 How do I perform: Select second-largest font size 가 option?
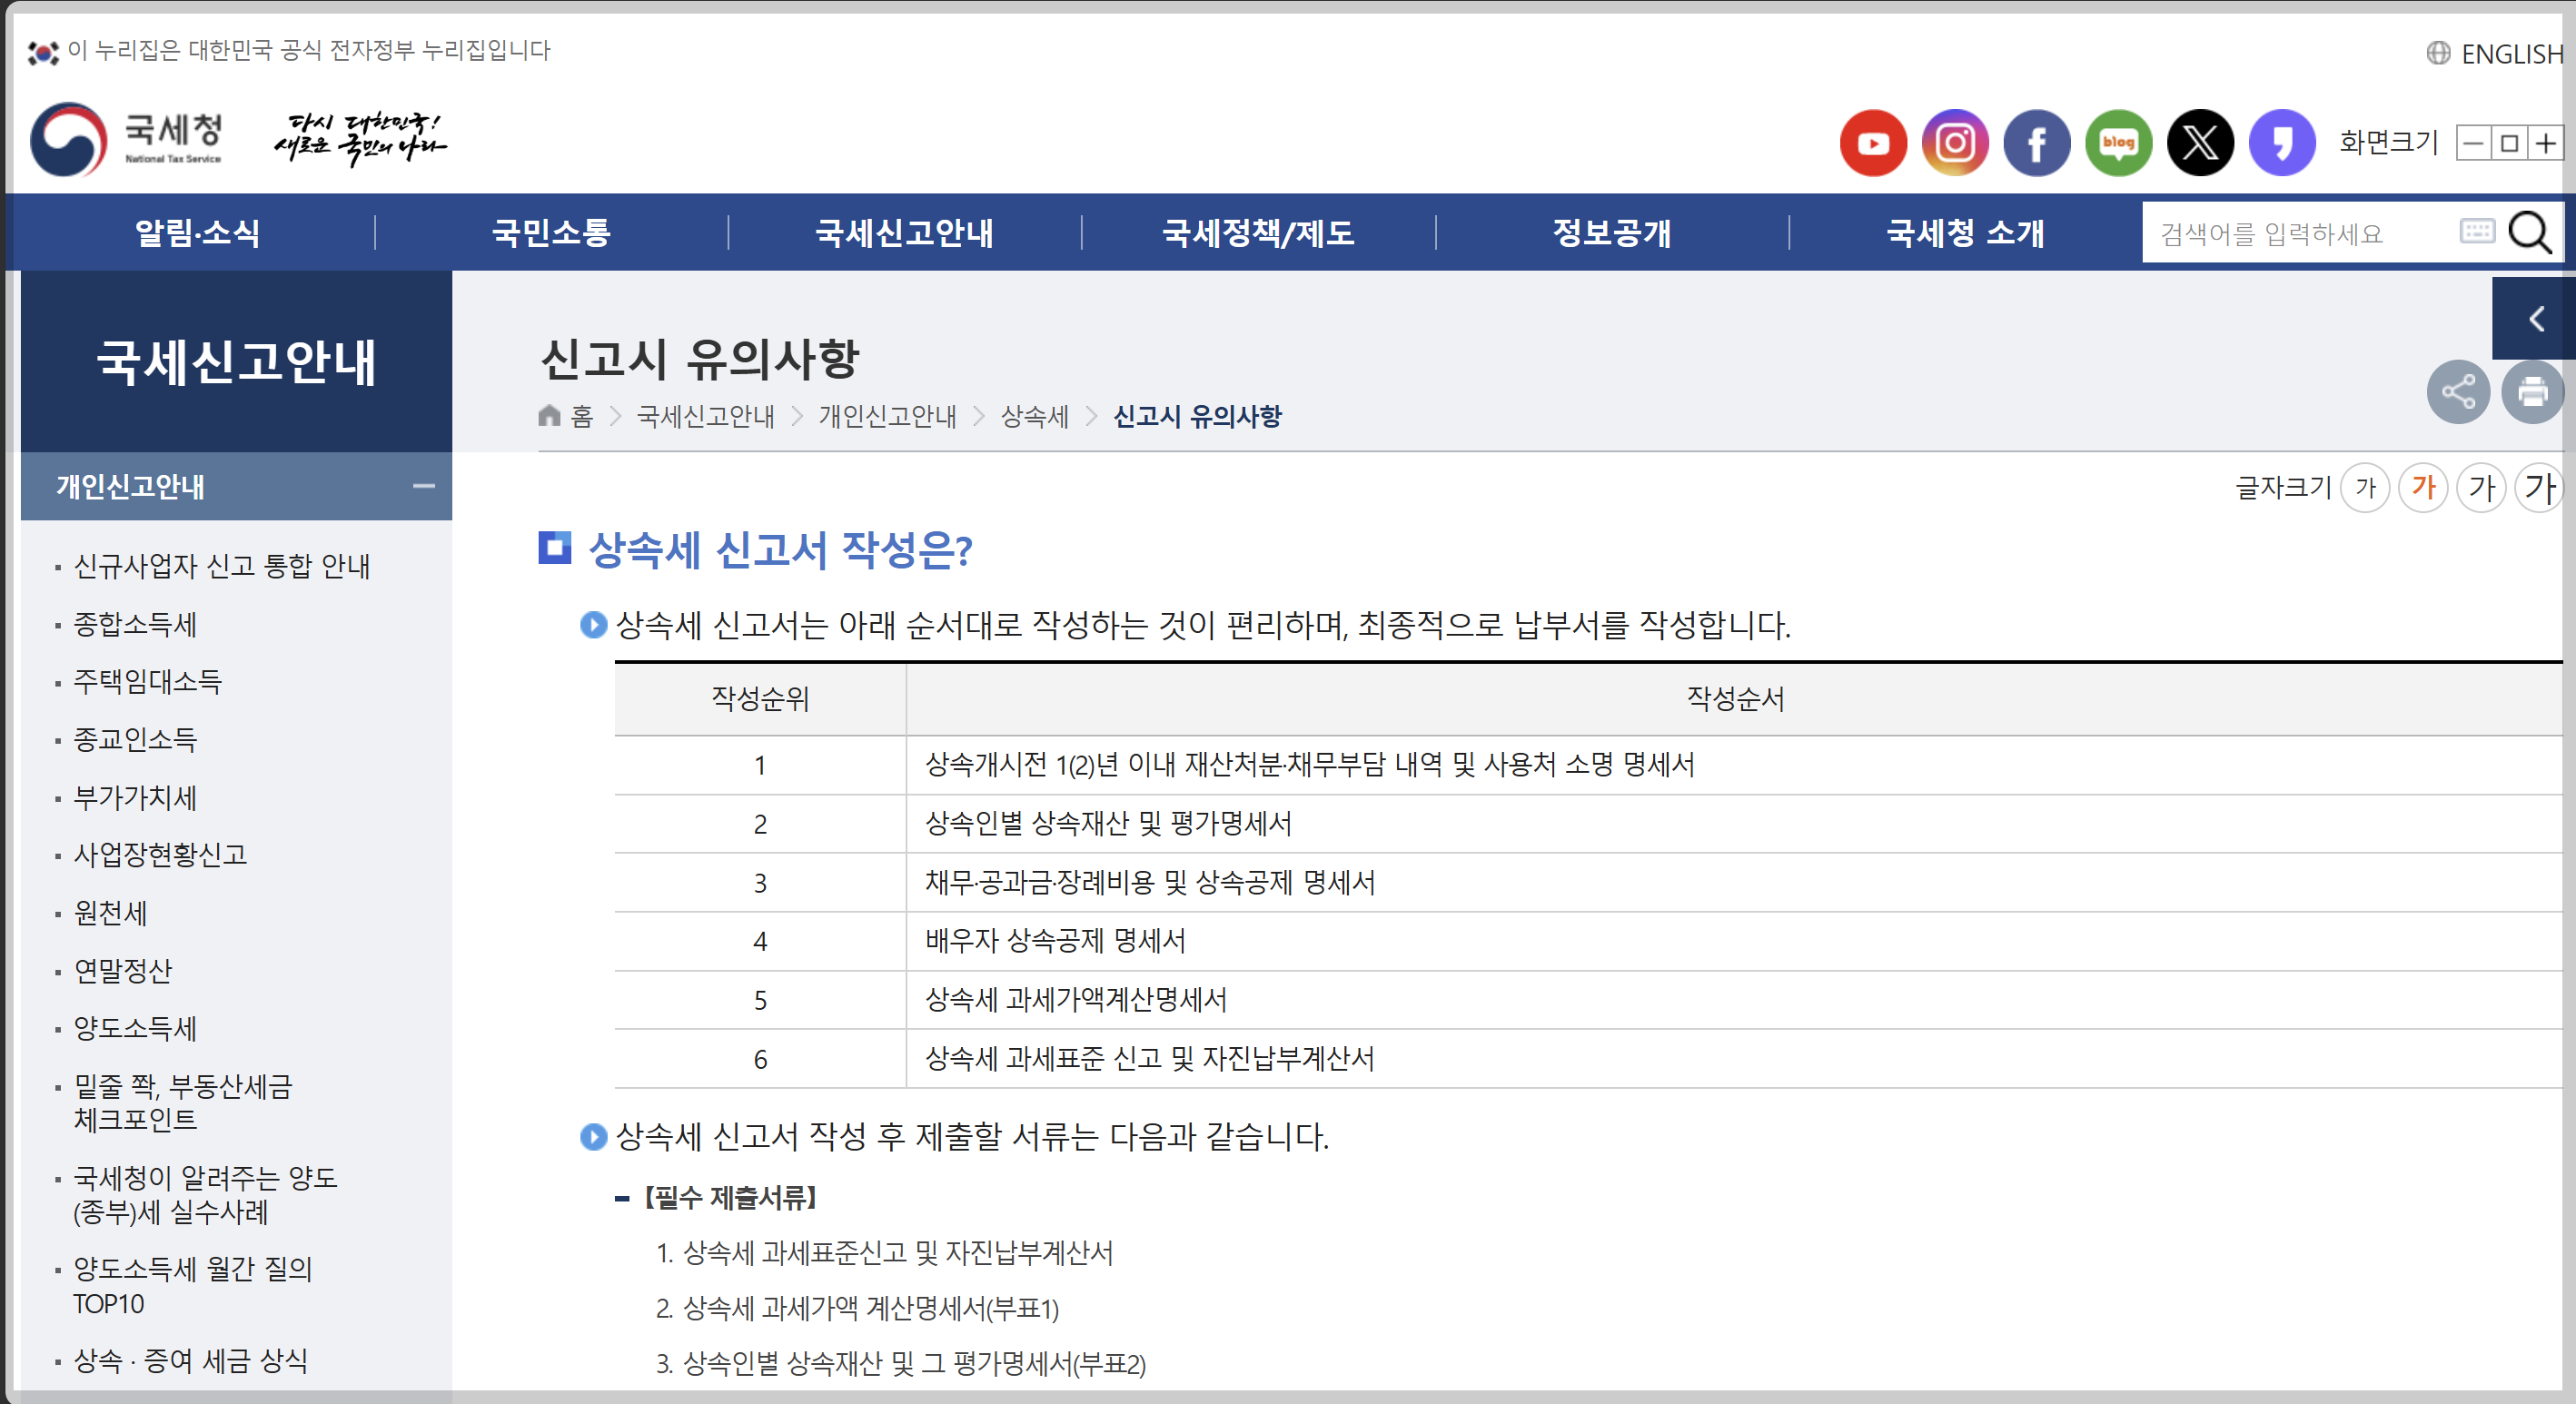pyautogui.click(x=2481, y=488)
